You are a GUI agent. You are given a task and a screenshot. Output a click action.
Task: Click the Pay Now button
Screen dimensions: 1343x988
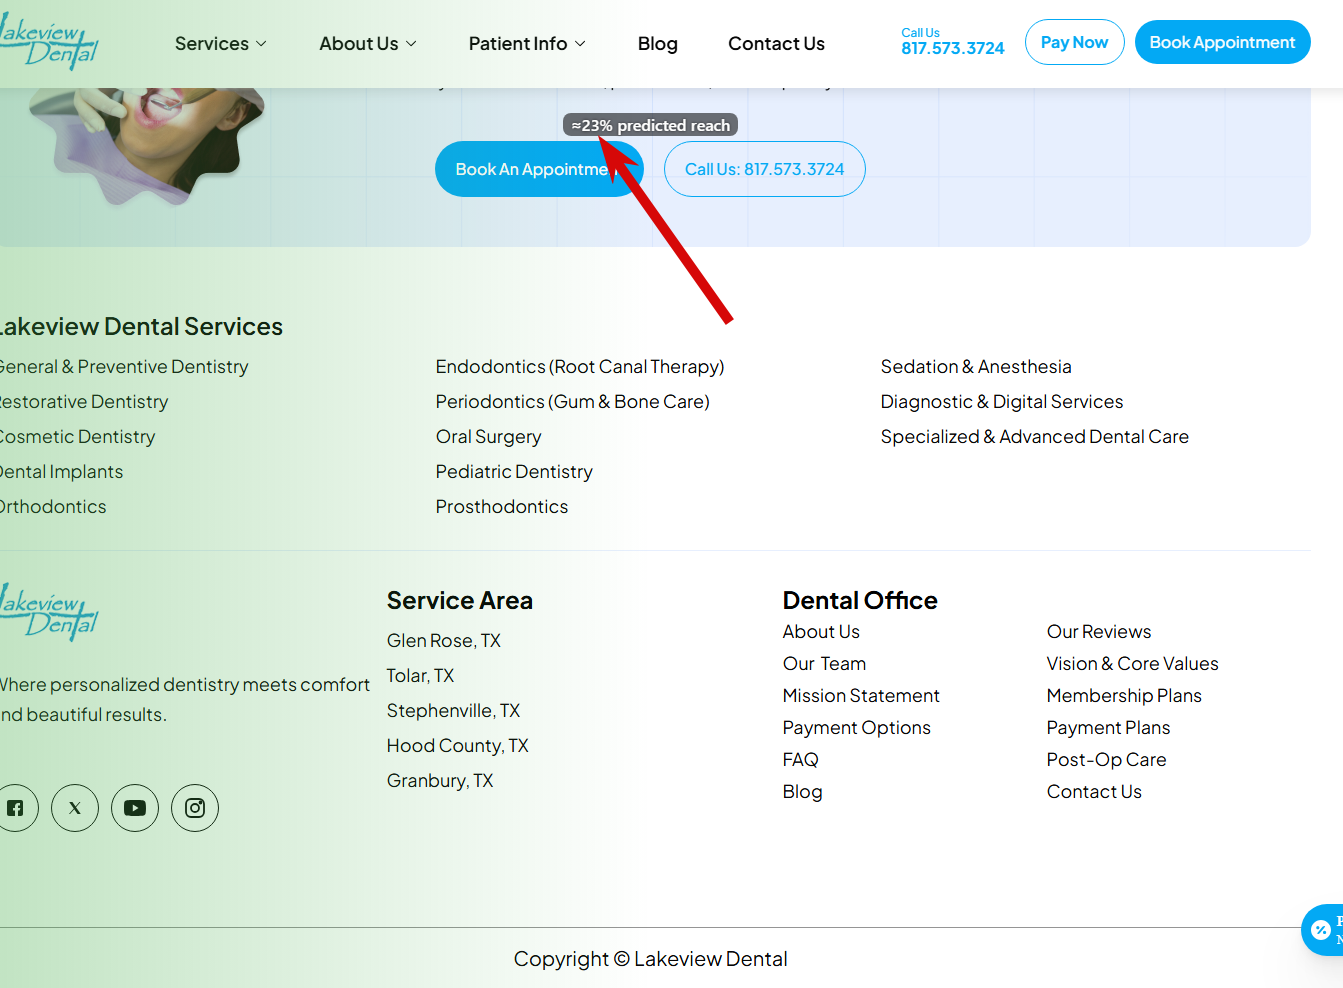(1075, 42)
